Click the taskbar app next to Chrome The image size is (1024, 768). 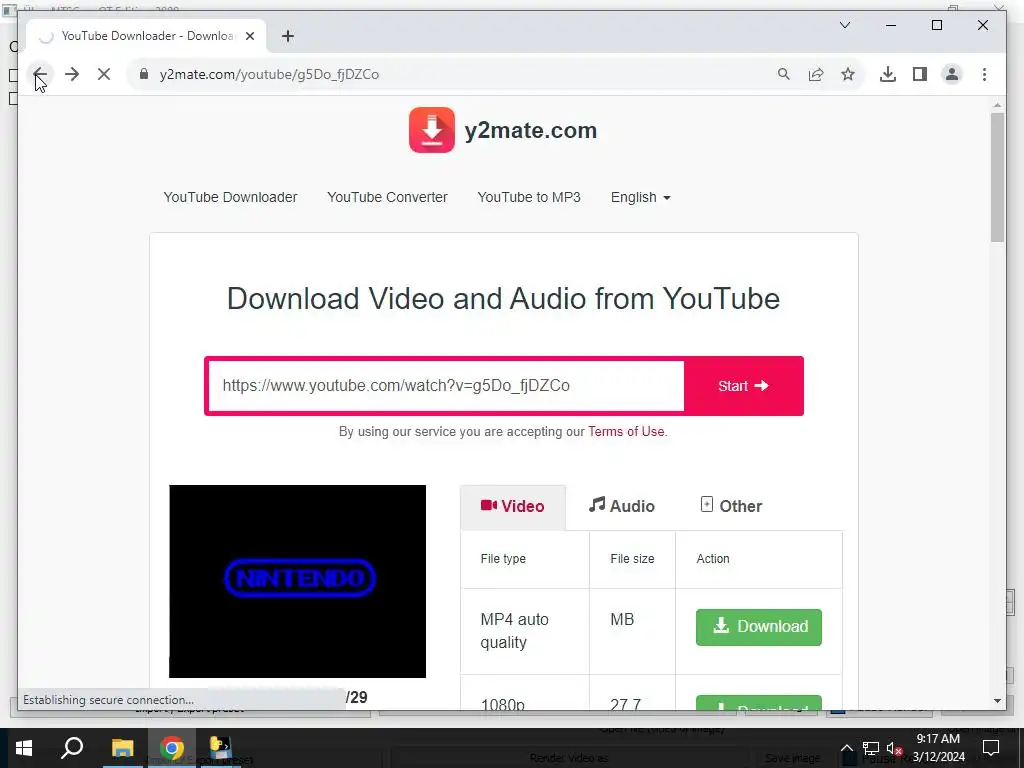221,748
